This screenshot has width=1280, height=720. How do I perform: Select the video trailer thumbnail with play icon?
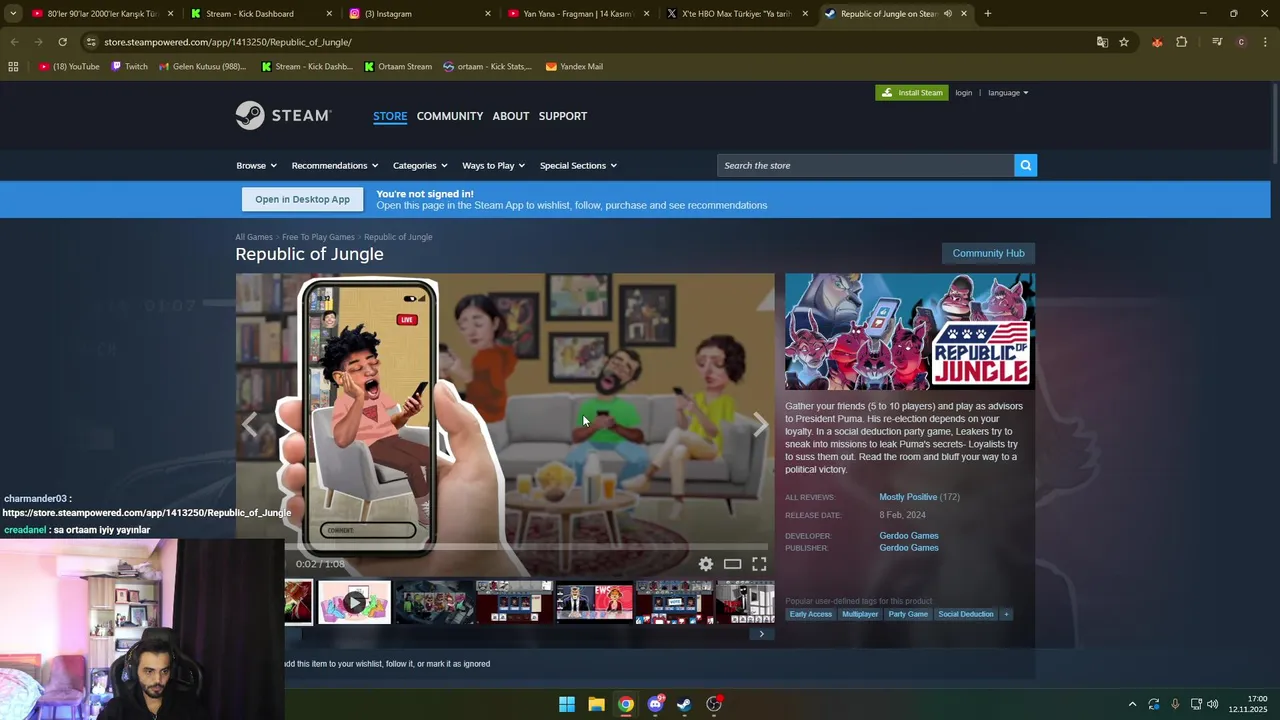click(x=355, y=603)
